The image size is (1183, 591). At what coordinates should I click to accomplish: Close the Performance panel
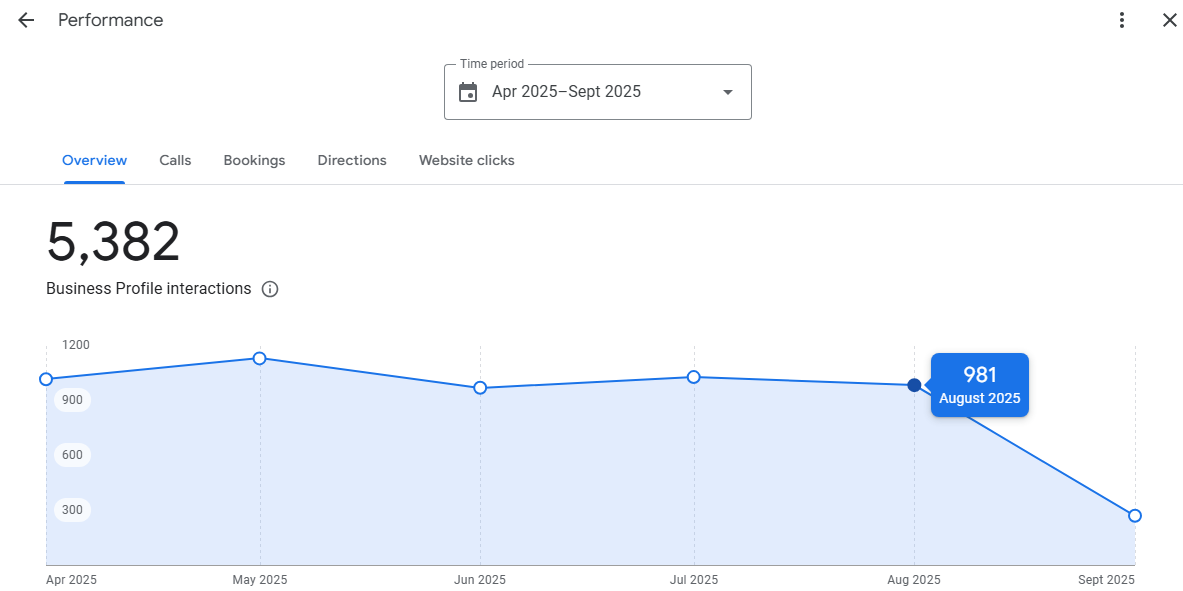(1169, 20)
